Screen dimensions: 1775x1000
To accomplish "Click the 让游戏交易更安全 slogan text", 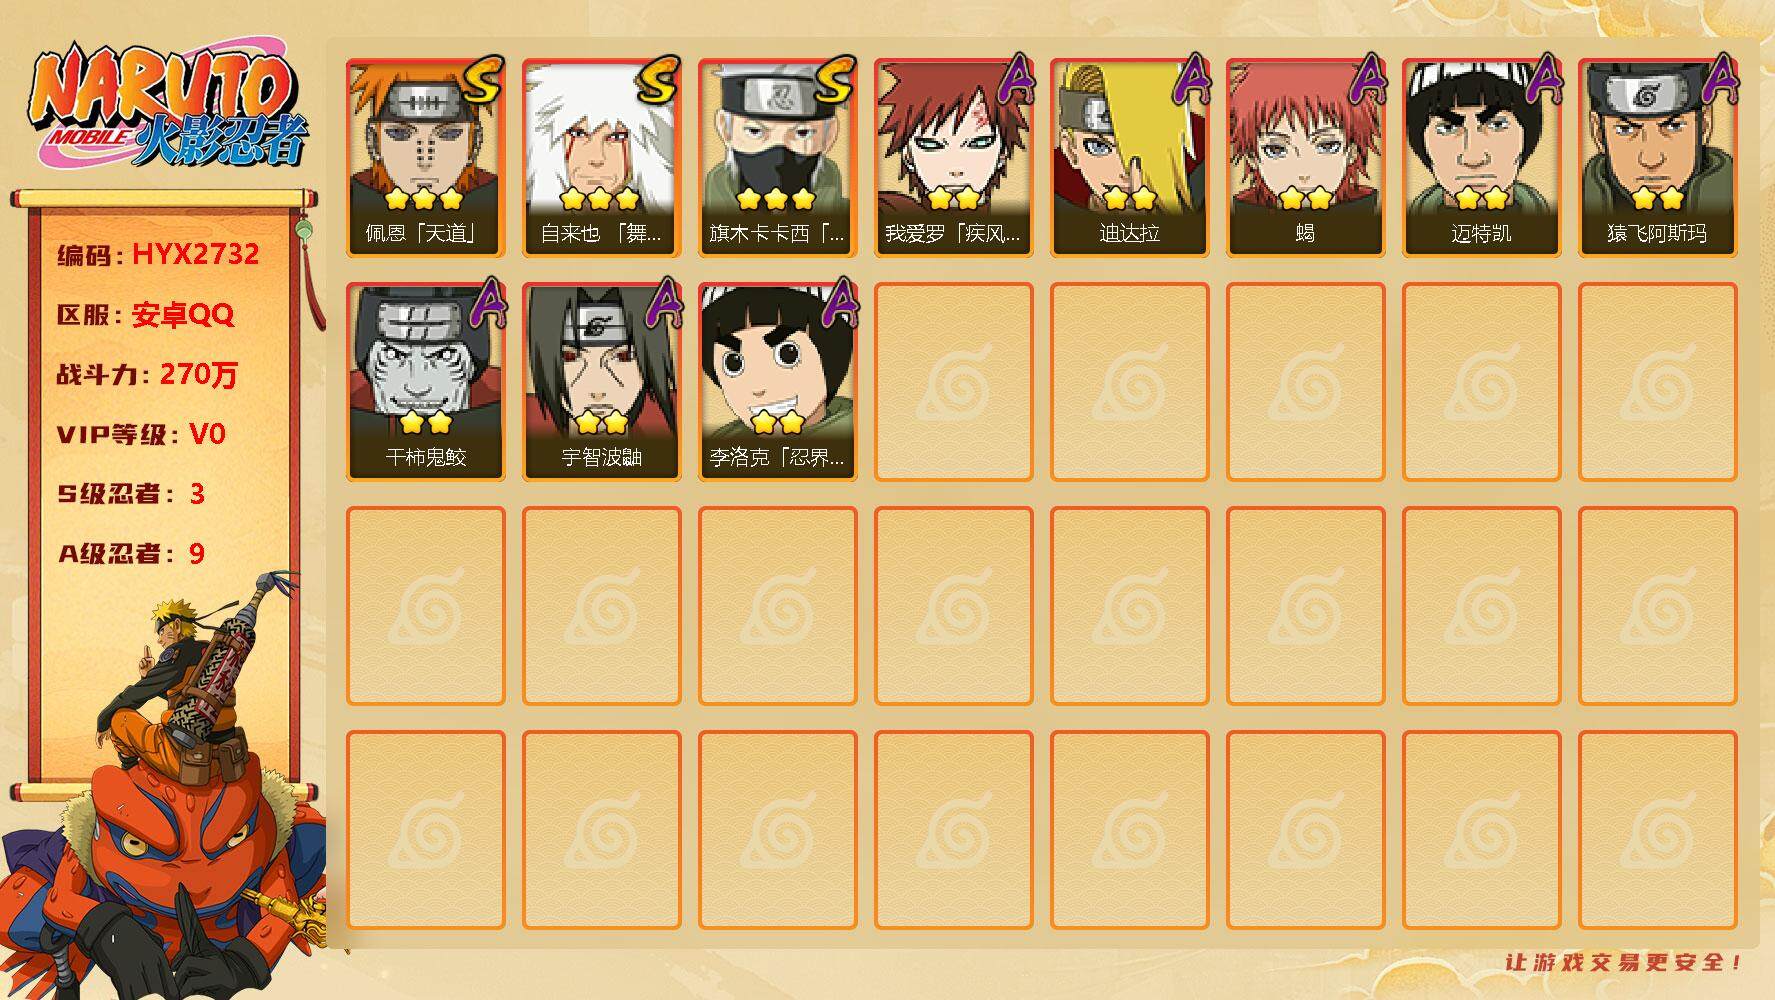I will point(1623,962).
